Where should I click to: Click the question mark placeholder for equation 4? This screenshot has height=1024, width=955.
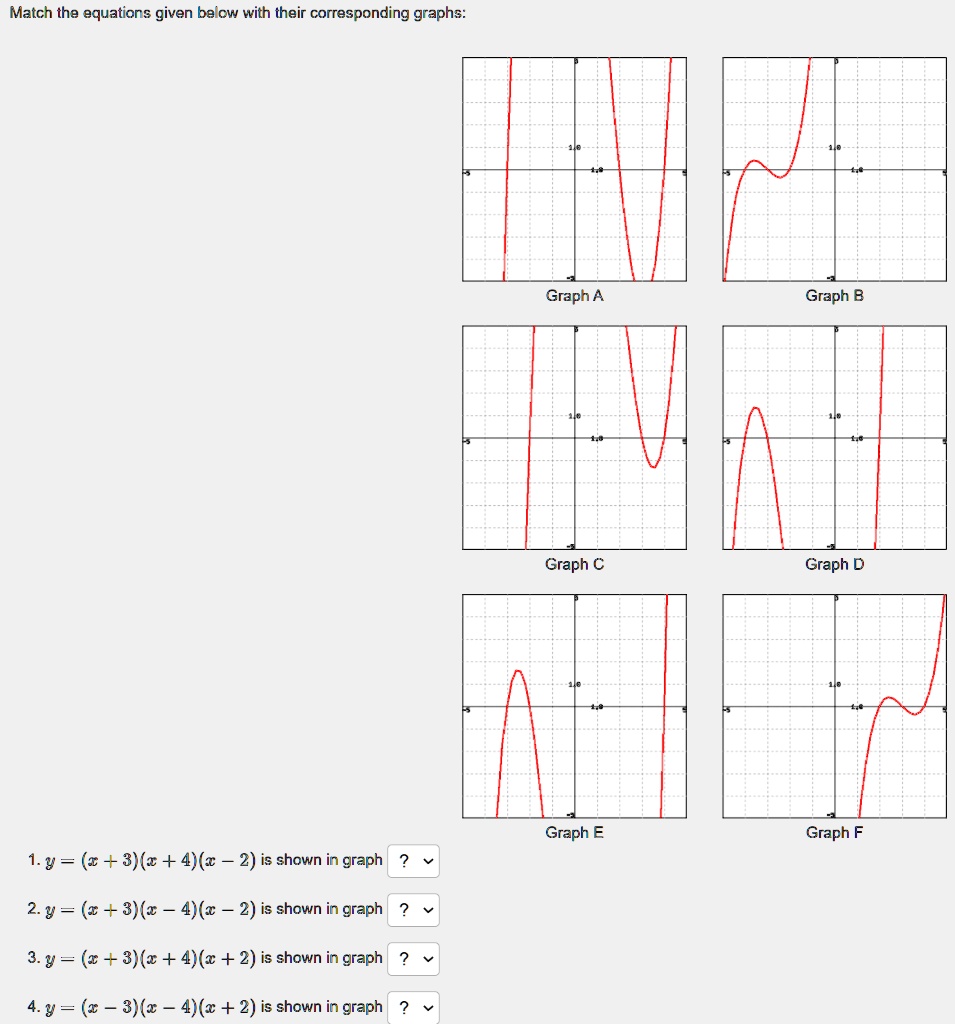(405, 1008)
